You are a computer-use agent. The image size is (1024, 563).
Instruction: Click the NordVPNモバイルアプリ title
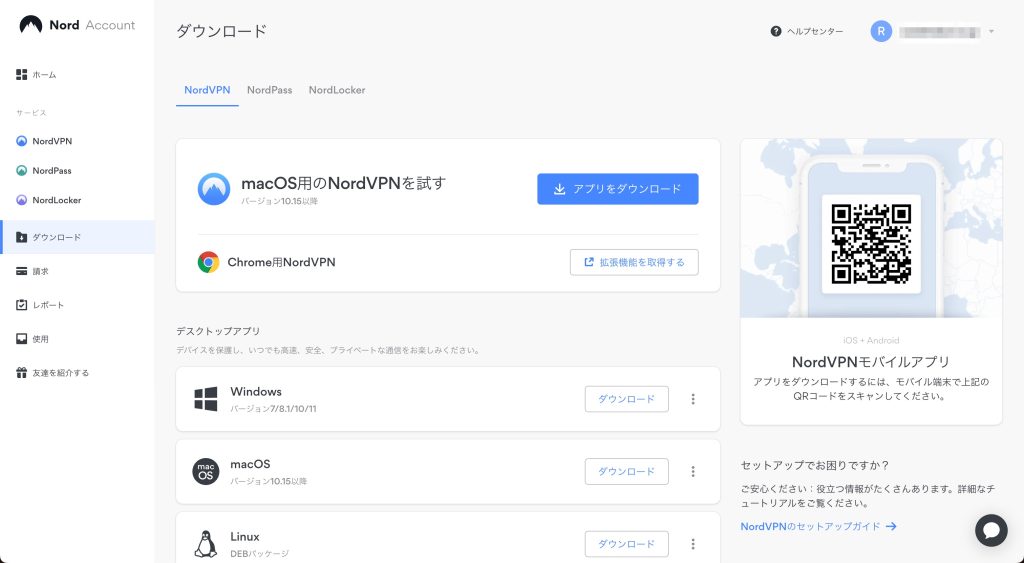click(871, 362)
